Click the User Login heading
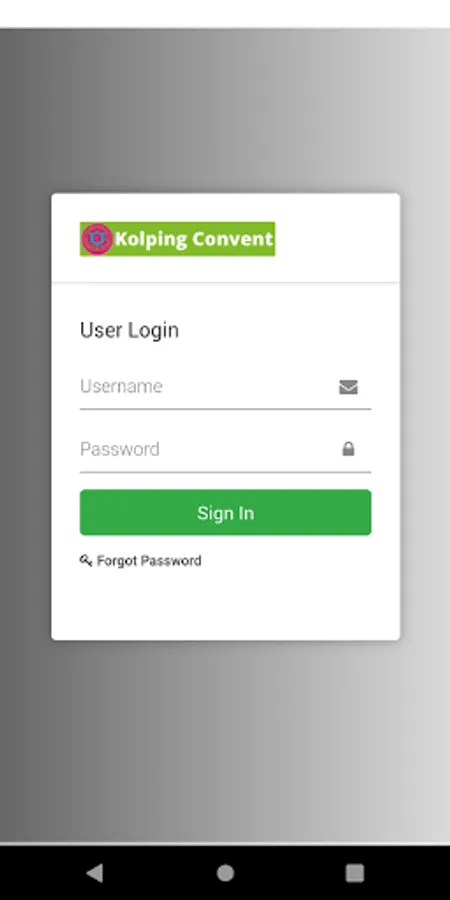The height and width of the screenshot is (900, 450). tap(129, 330)
